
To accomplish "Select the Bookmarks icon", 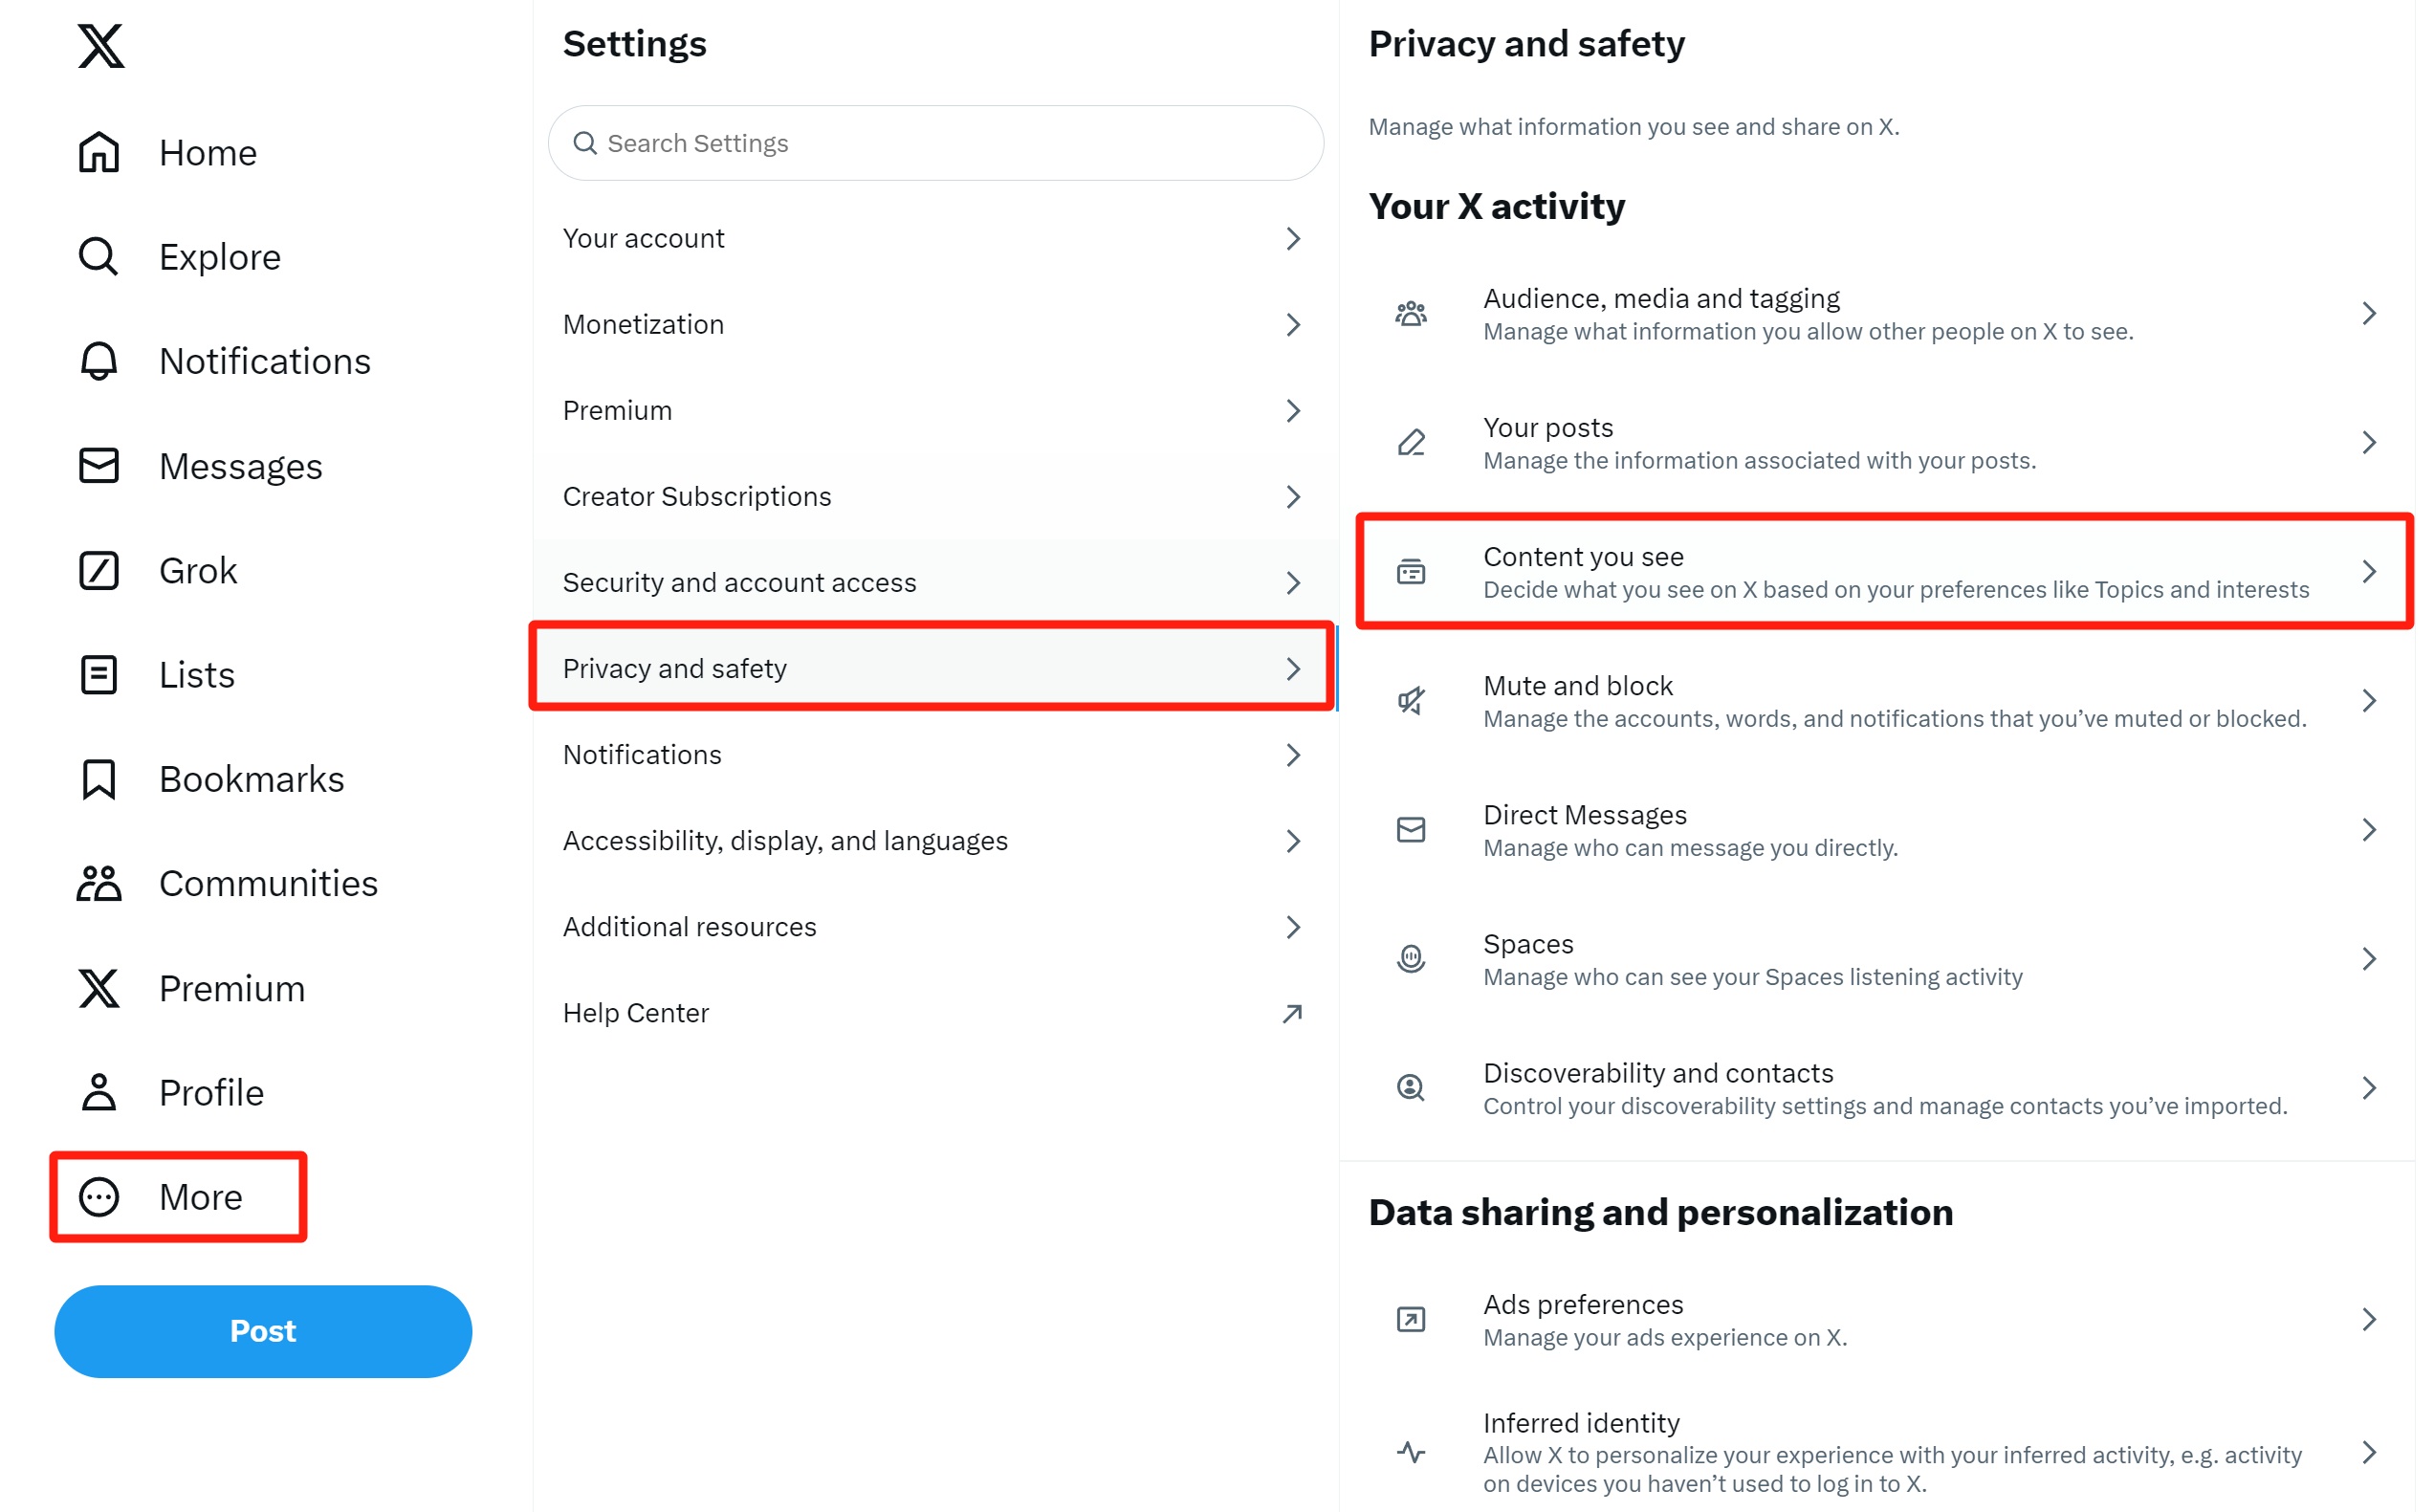I will coord(99,780).
